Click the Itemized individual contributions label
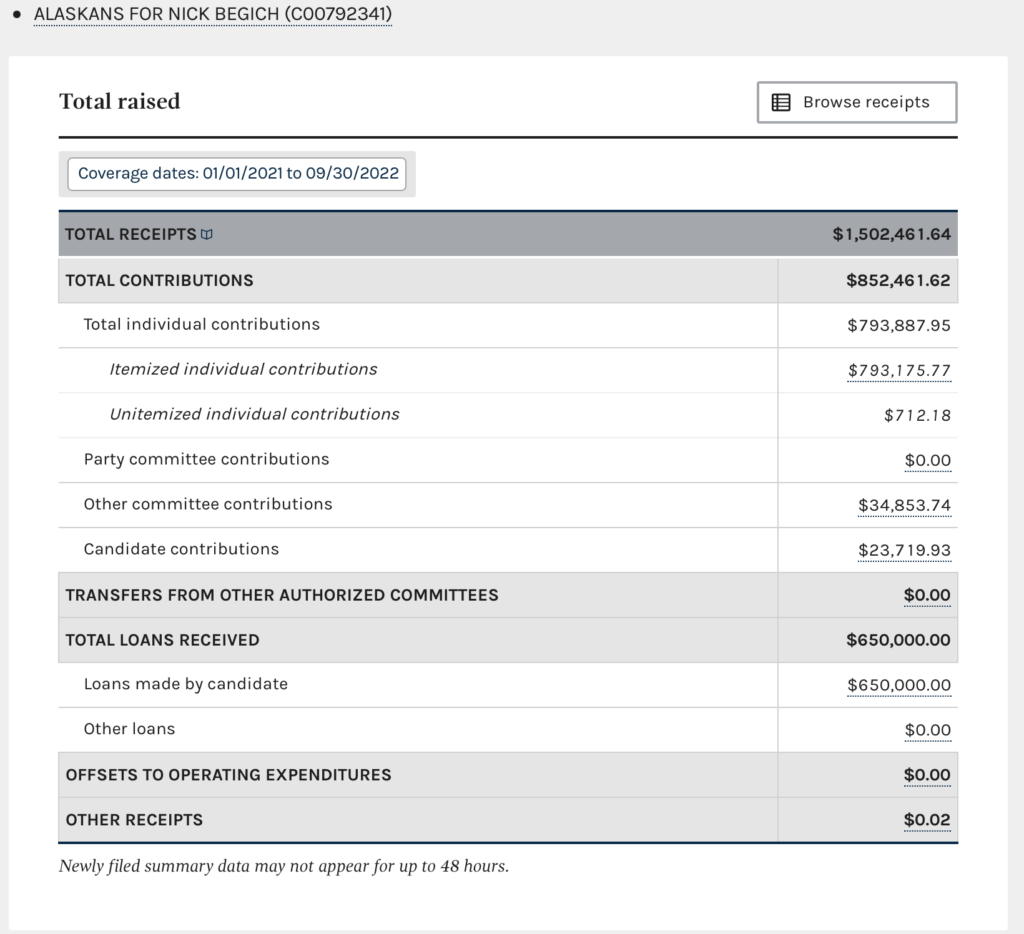 [x=243, y=370]
